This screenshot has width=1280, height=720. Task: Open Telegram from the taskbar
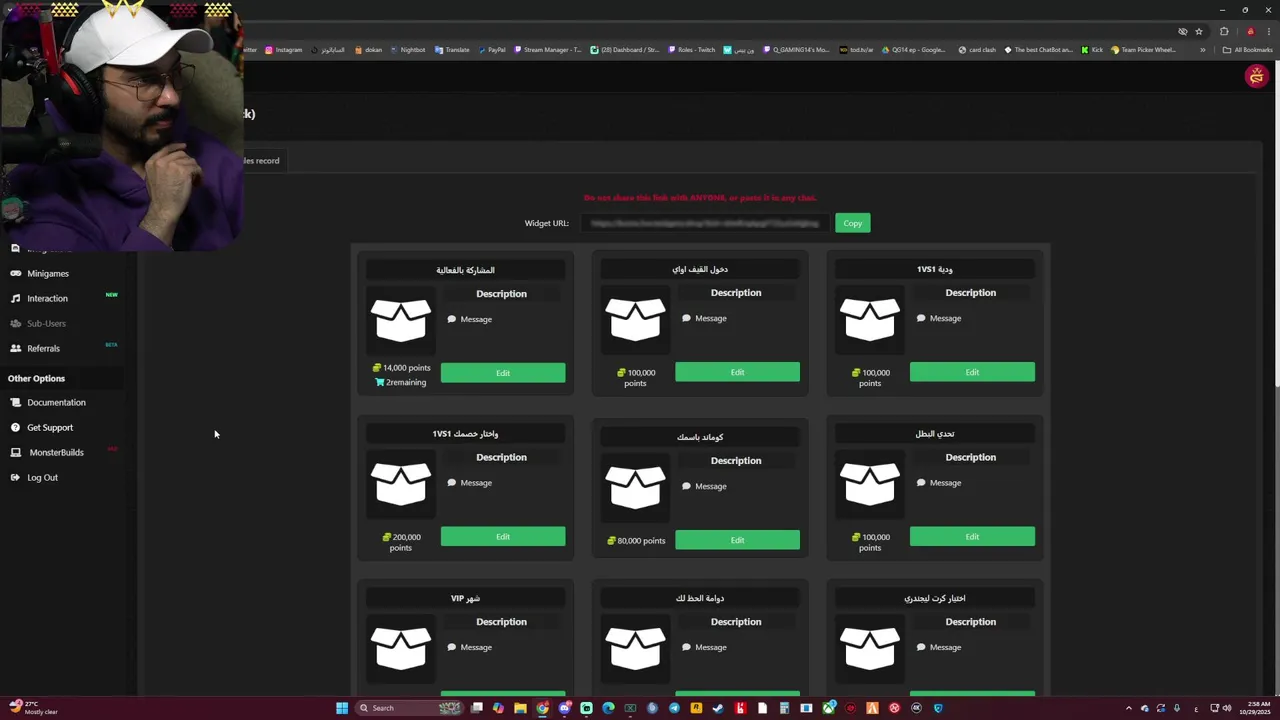coord(674,708)
